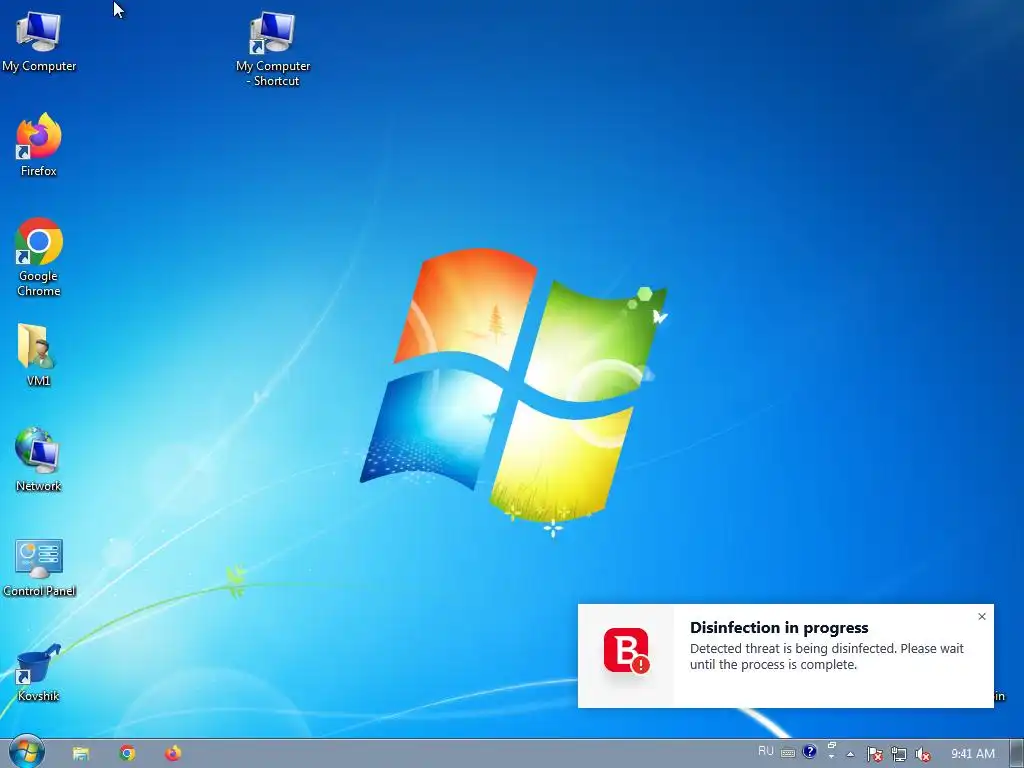The image size is (1024, 768).
Task: Click the muted volume speaker icon
Action: pyautogui.click(x=923, y=754)
